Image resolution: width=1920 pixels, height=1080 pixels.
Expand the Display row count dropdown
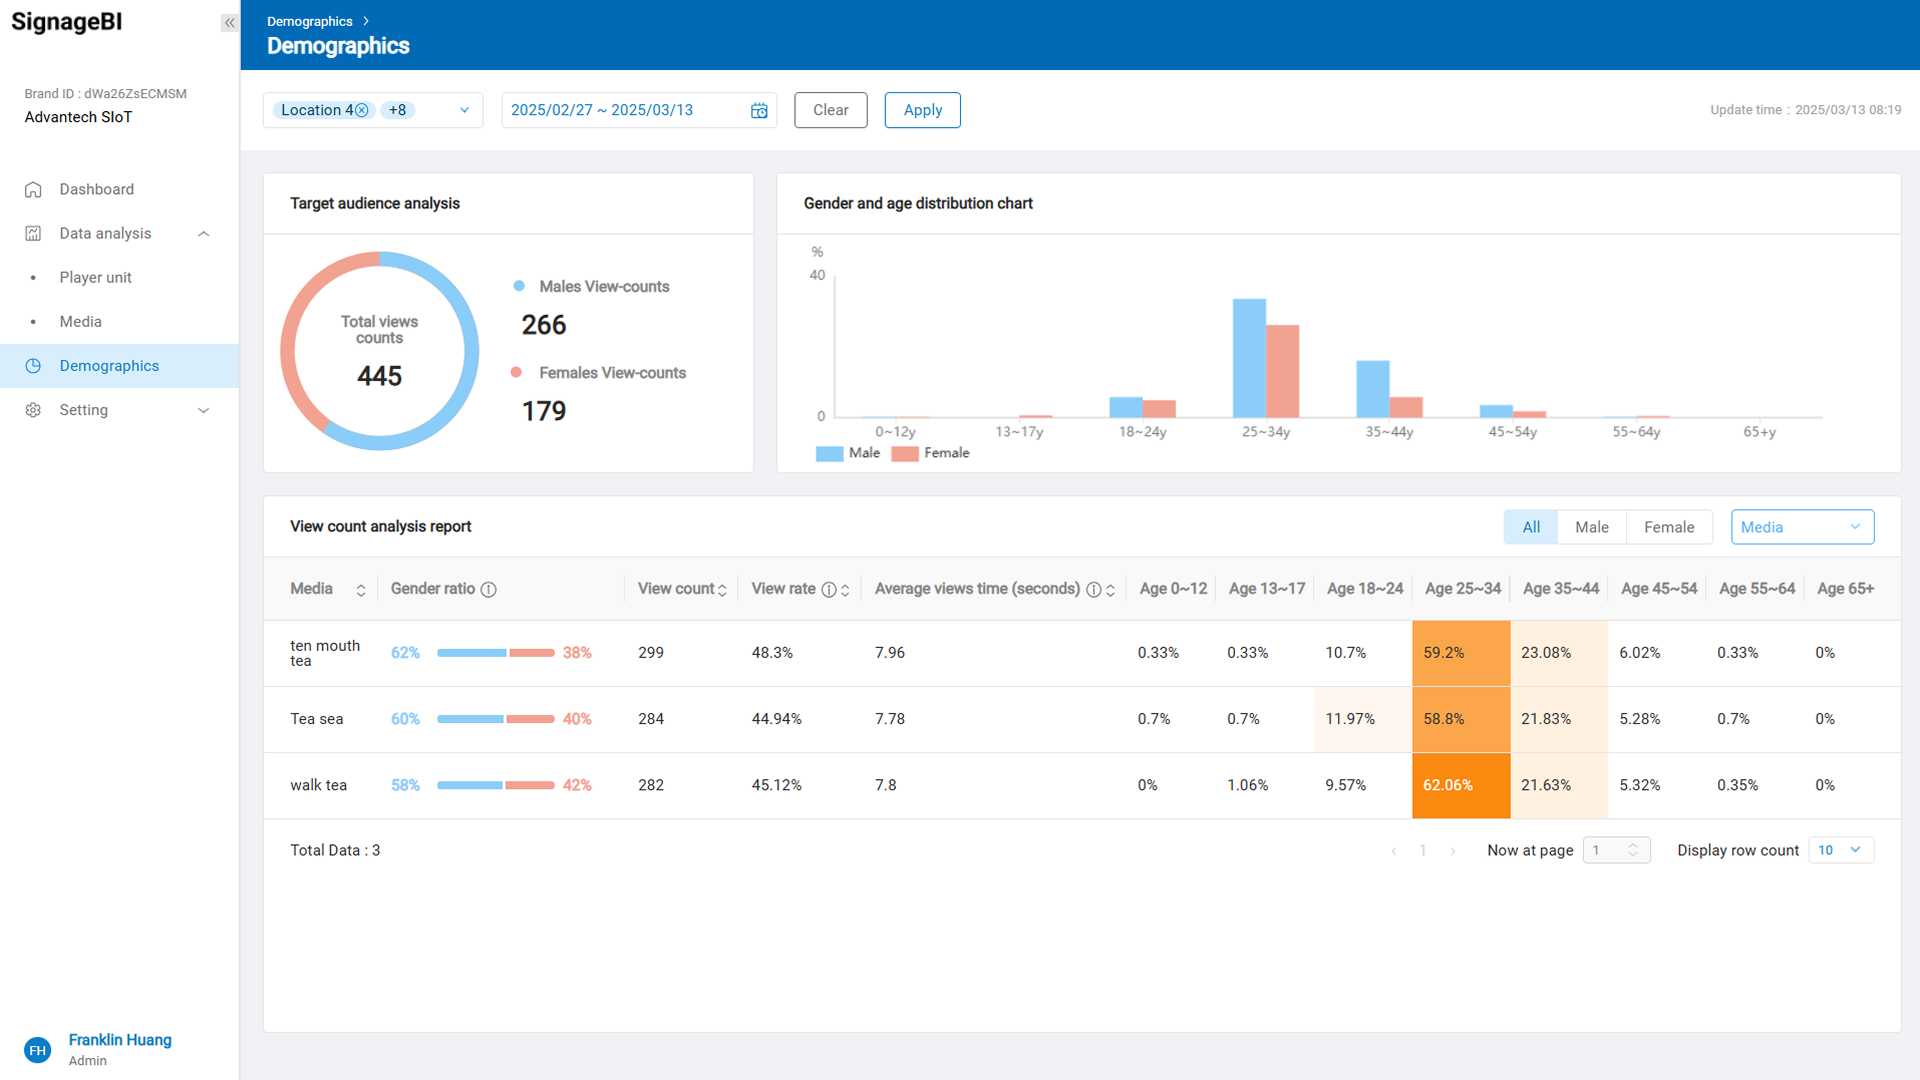[x=1840, y=850]
